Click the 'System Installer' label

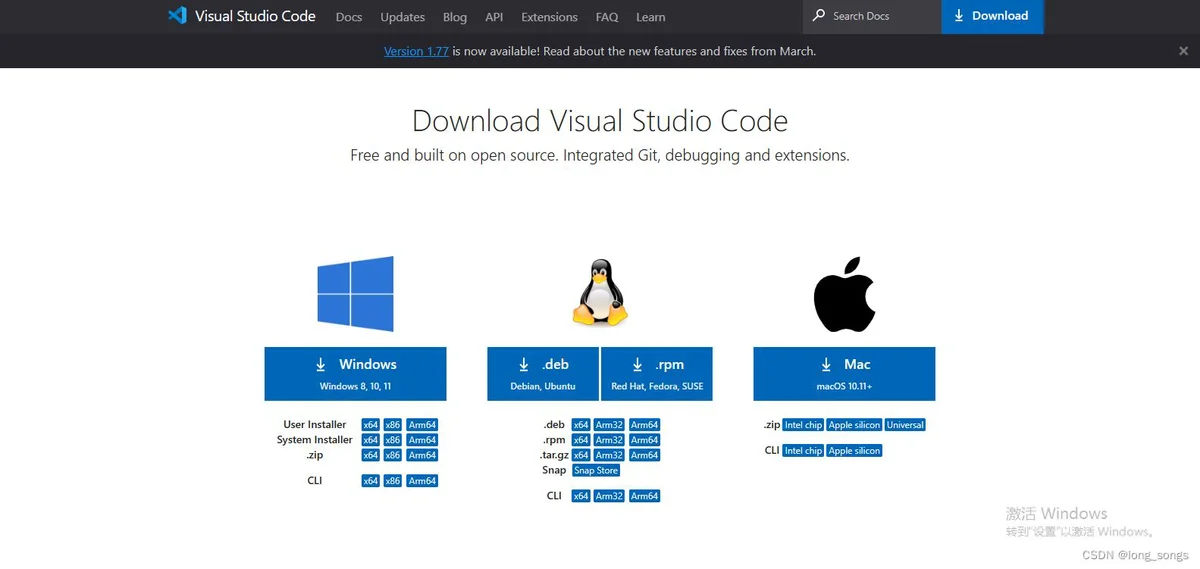315,440
